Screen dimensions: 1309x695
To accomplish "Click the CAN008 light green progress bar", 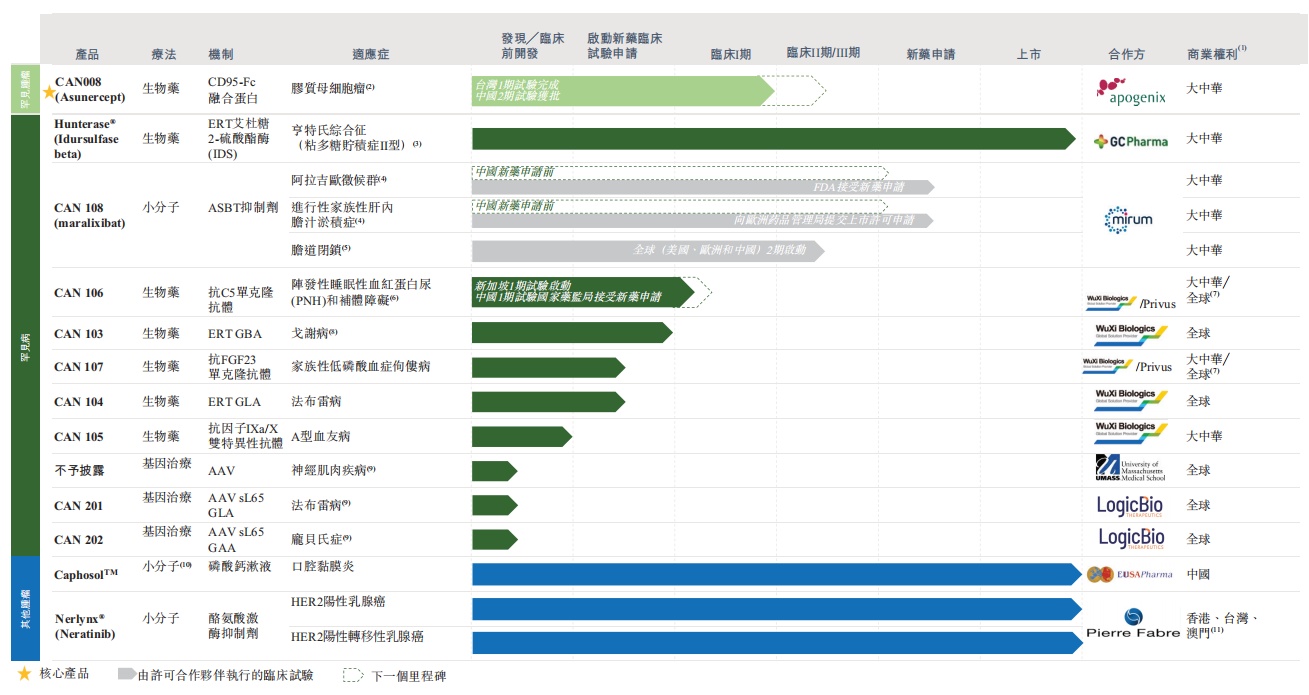I will [623, 90].
